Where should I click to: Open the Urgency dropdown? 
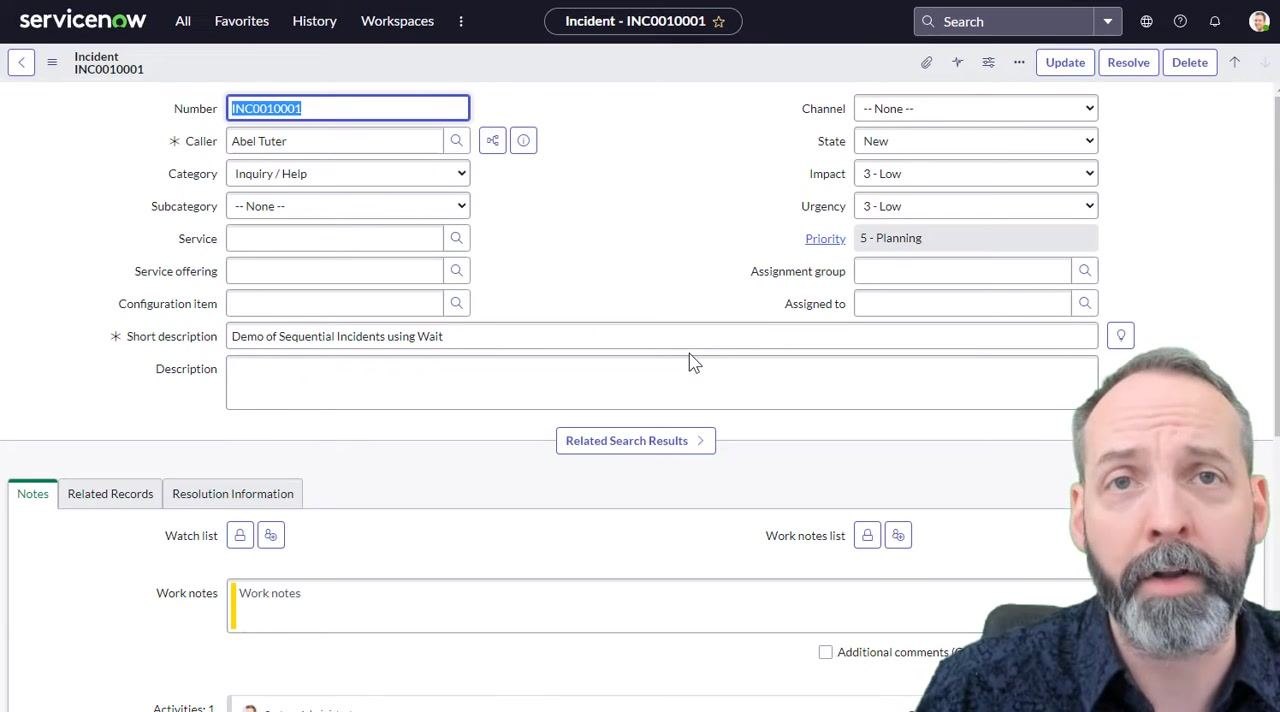coord(976,206)
